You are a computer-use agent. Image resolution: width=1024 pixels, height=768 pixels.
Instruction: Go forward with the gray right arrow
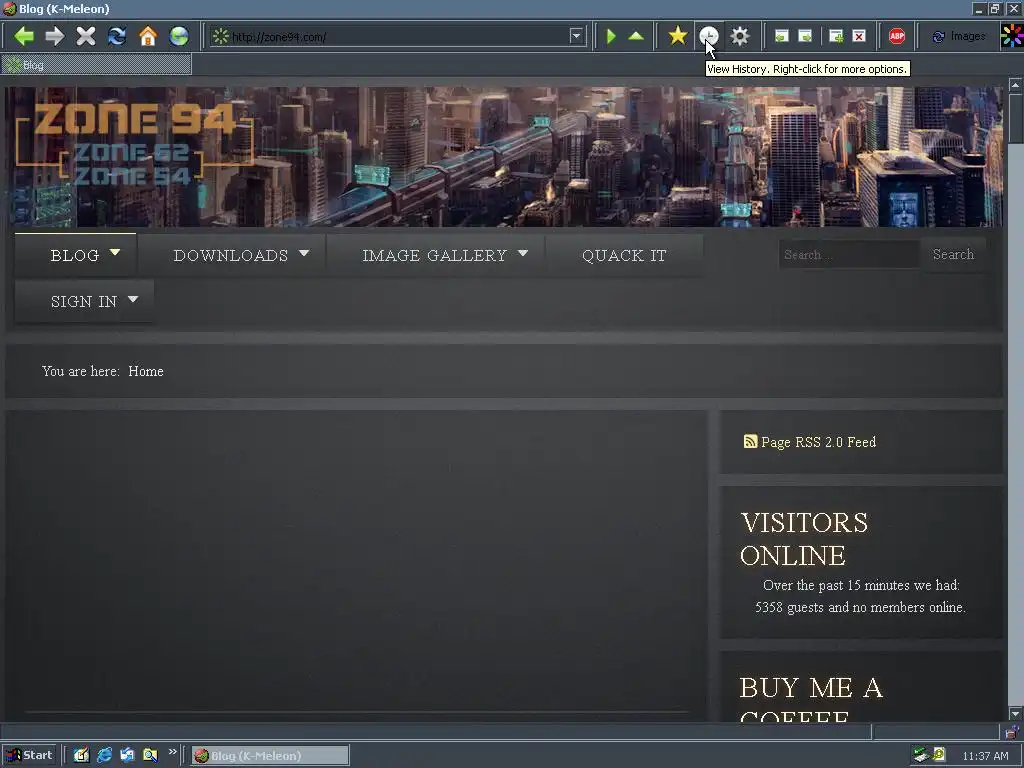pyautogui.click(x=55, y=36)
